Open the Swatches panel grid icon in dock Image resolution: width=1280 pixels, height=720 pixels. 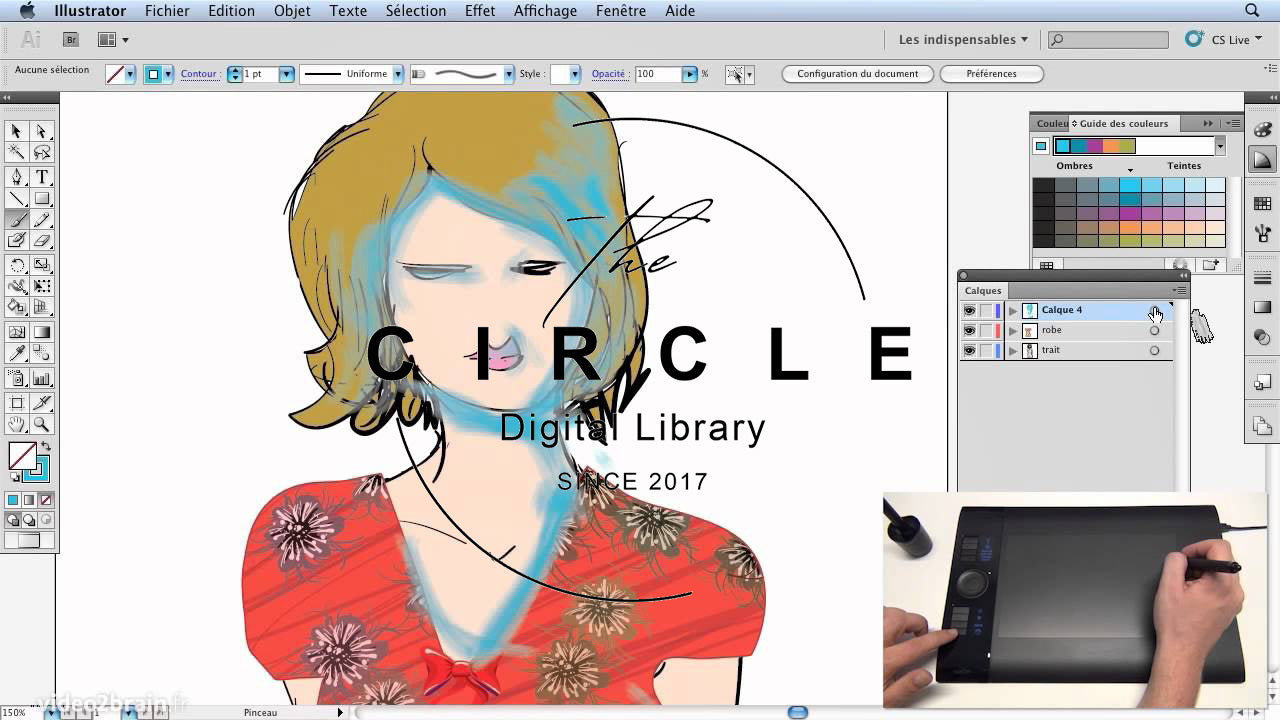[1262, 203]
